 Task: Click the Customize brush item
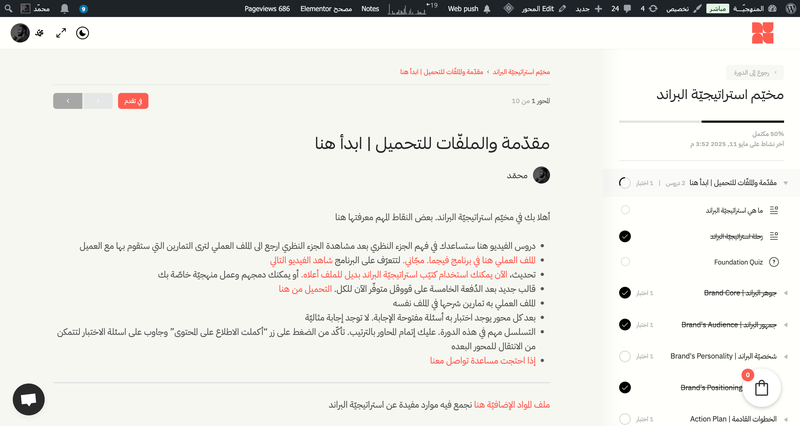[684, 9]
